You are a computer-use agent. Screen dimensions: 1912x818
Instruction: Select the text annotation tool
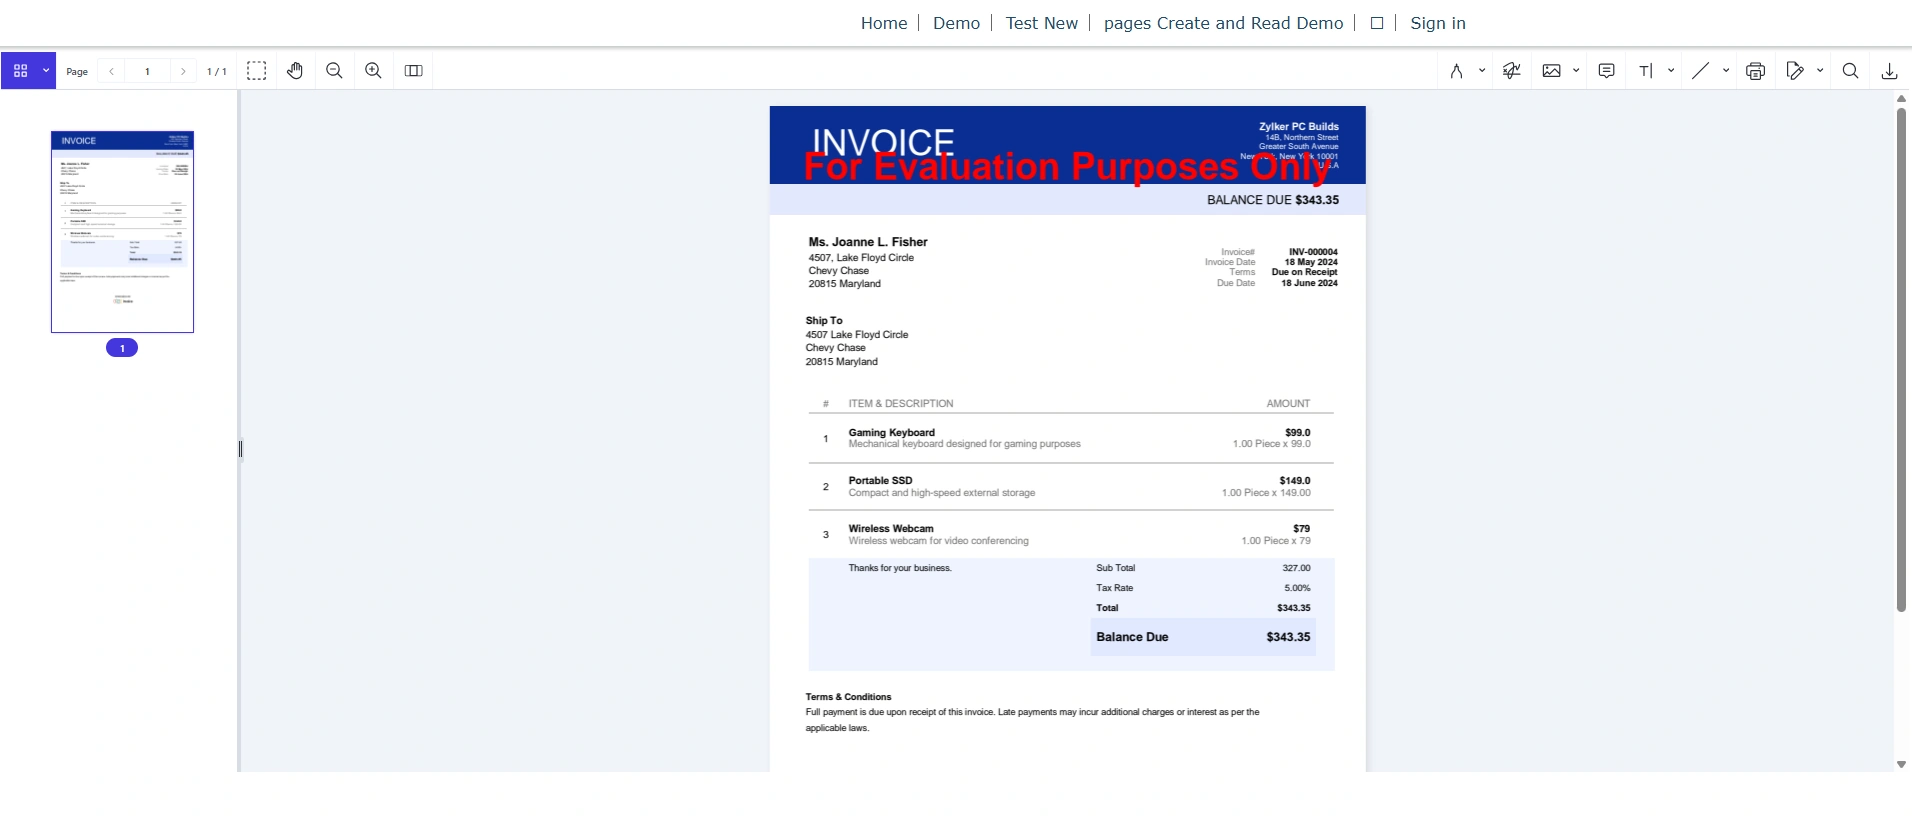tap(1646, 71)
